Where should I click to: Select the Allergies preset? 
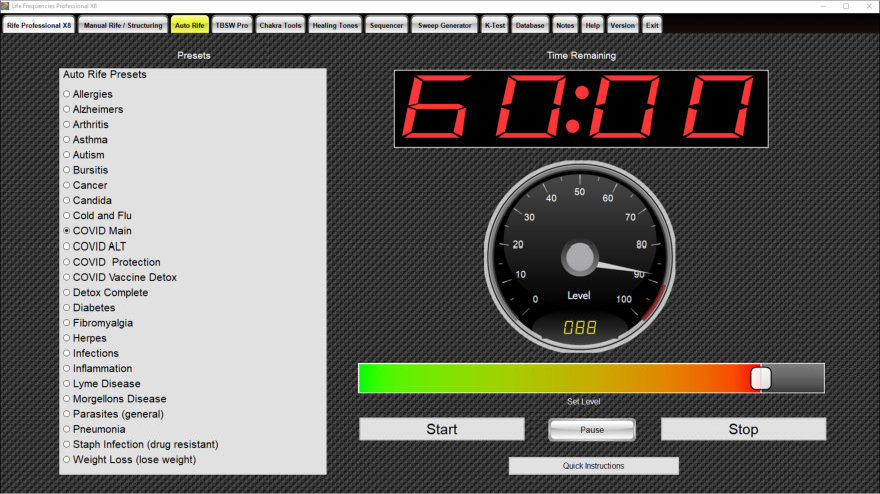coord(88,94)
